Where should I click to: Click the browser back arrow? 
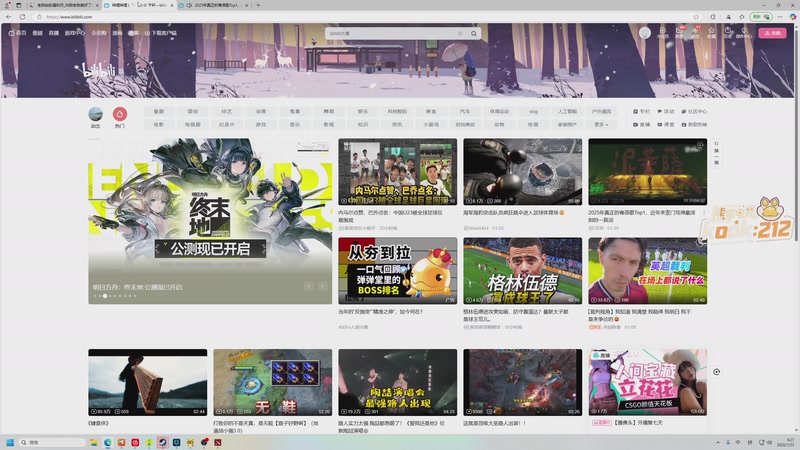[9, 17]
